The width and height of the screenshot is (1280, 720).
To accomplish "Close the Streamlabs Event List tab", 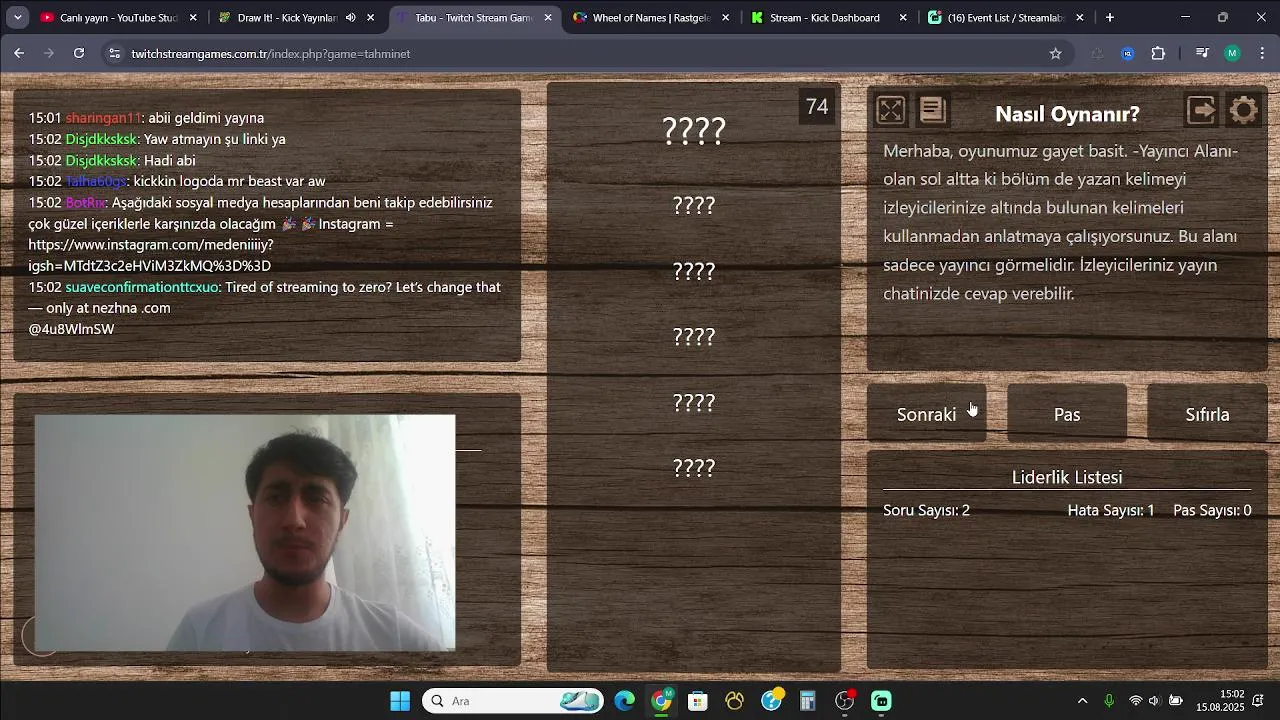I will click(1080, 18).
